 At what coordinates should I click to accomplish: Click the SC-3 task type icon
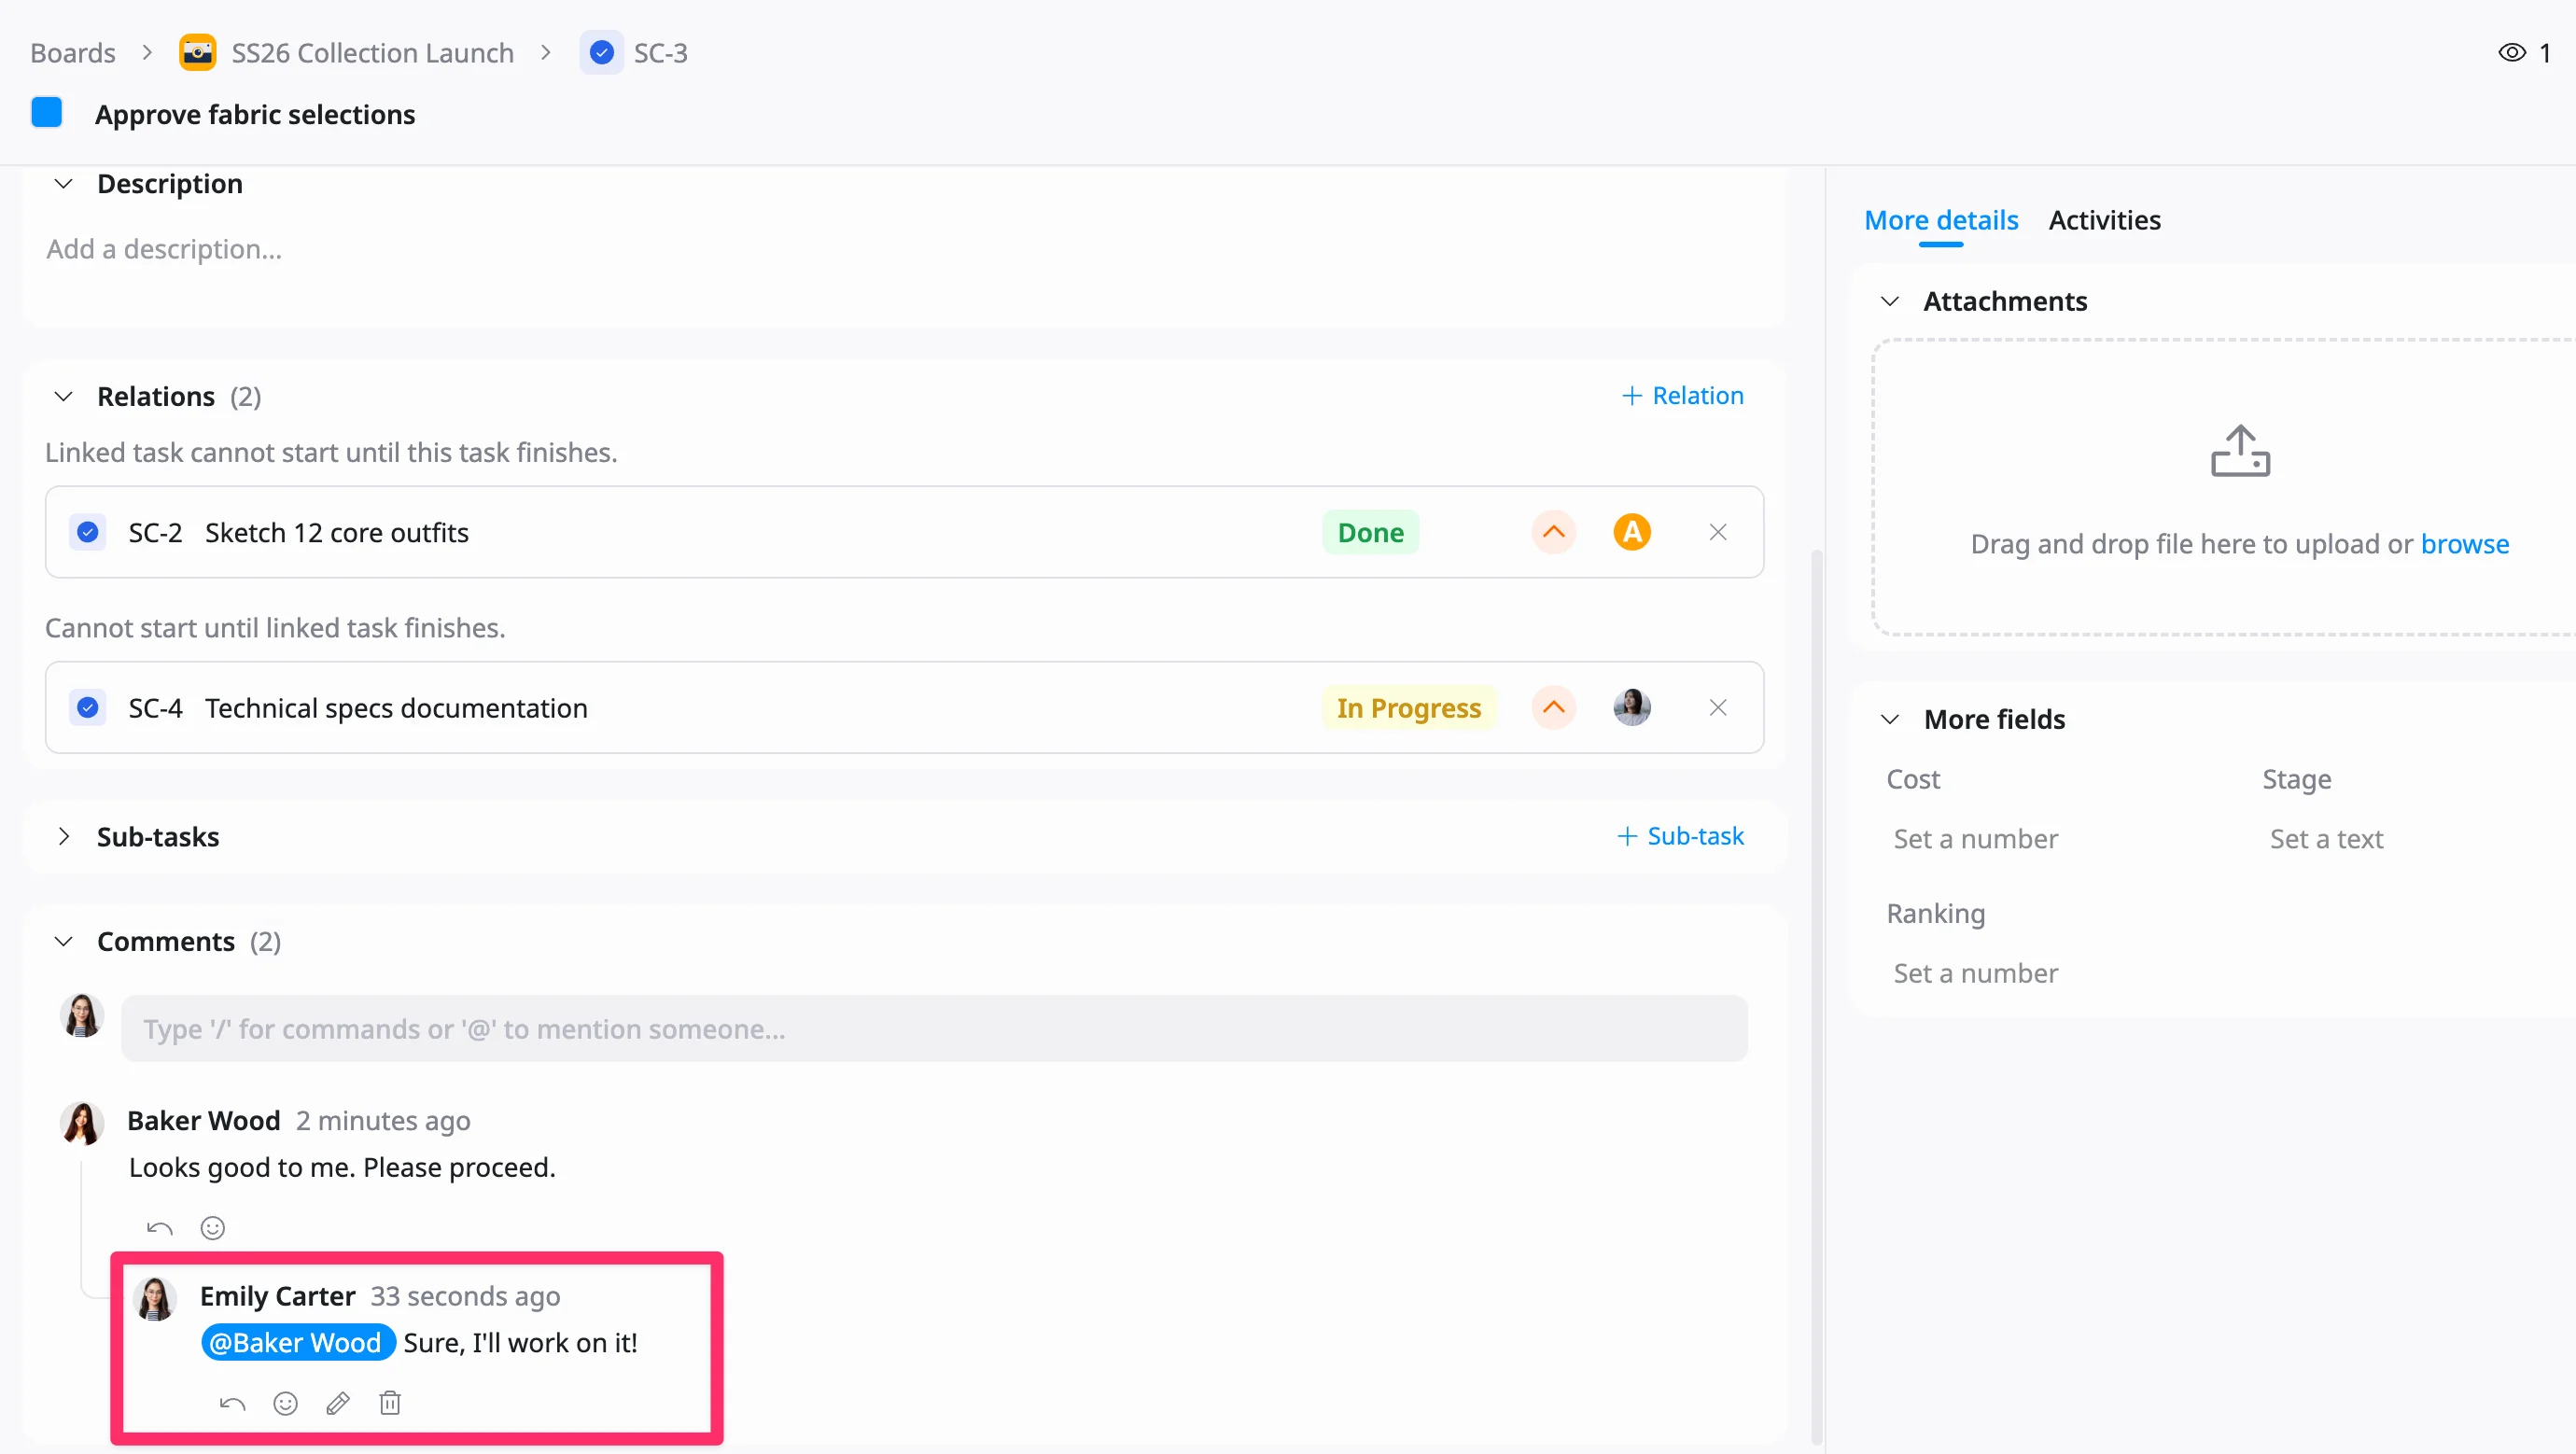[x=601, y=53]
